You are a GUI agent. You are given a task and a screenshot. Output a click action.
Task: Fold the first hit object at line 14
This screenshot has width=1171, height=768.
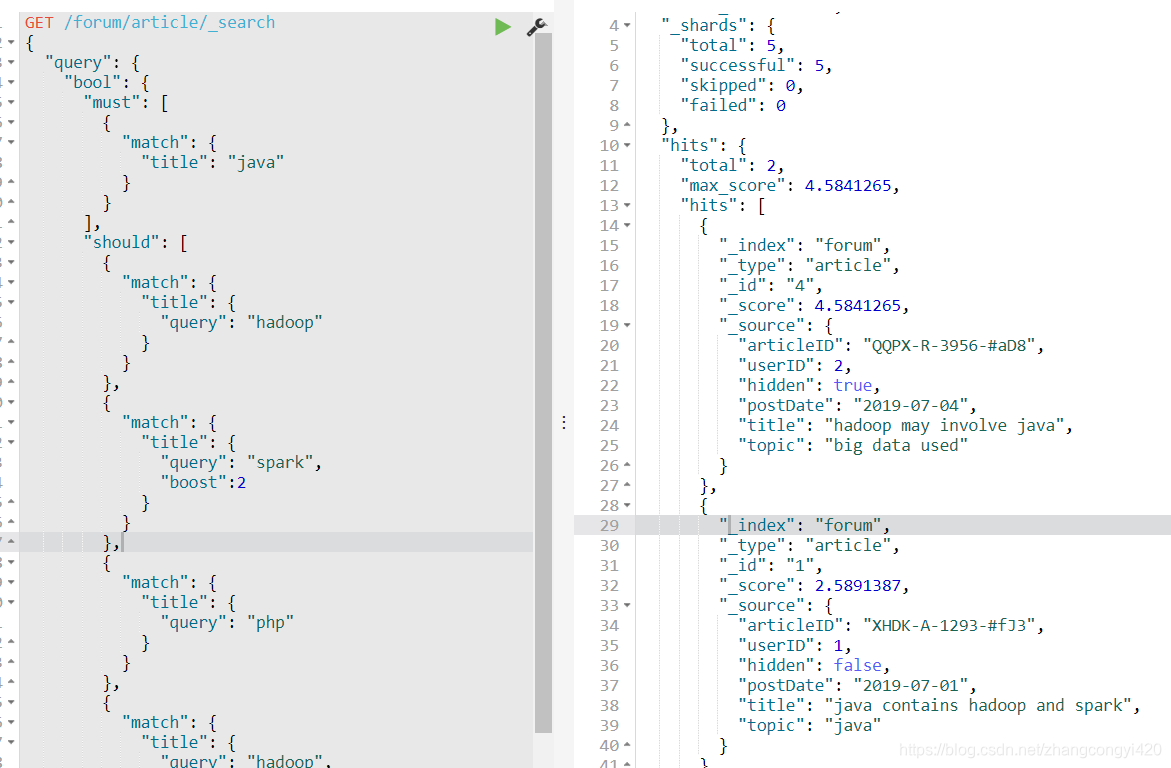pos(629,225)
